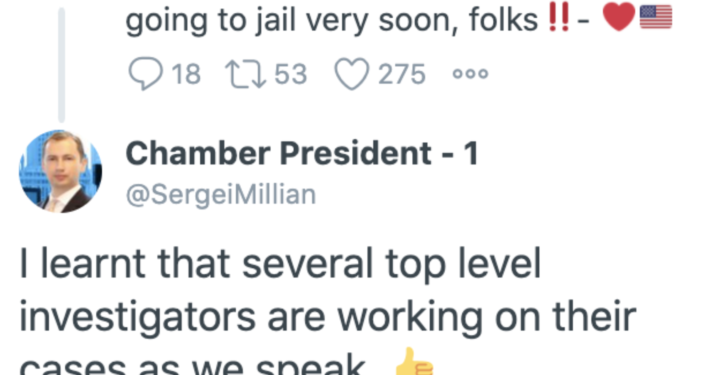Visit the @SergeiMillian handle link
The height and width of the screenshot is (375, 710).
pyautogui.click(x=221, y=195)
